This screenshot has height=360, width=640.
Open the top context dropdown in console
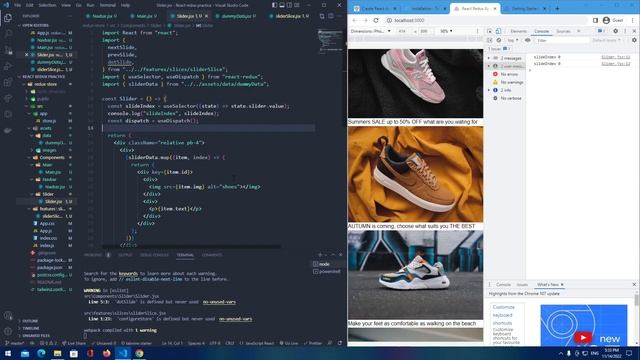[x=513, y=40]
